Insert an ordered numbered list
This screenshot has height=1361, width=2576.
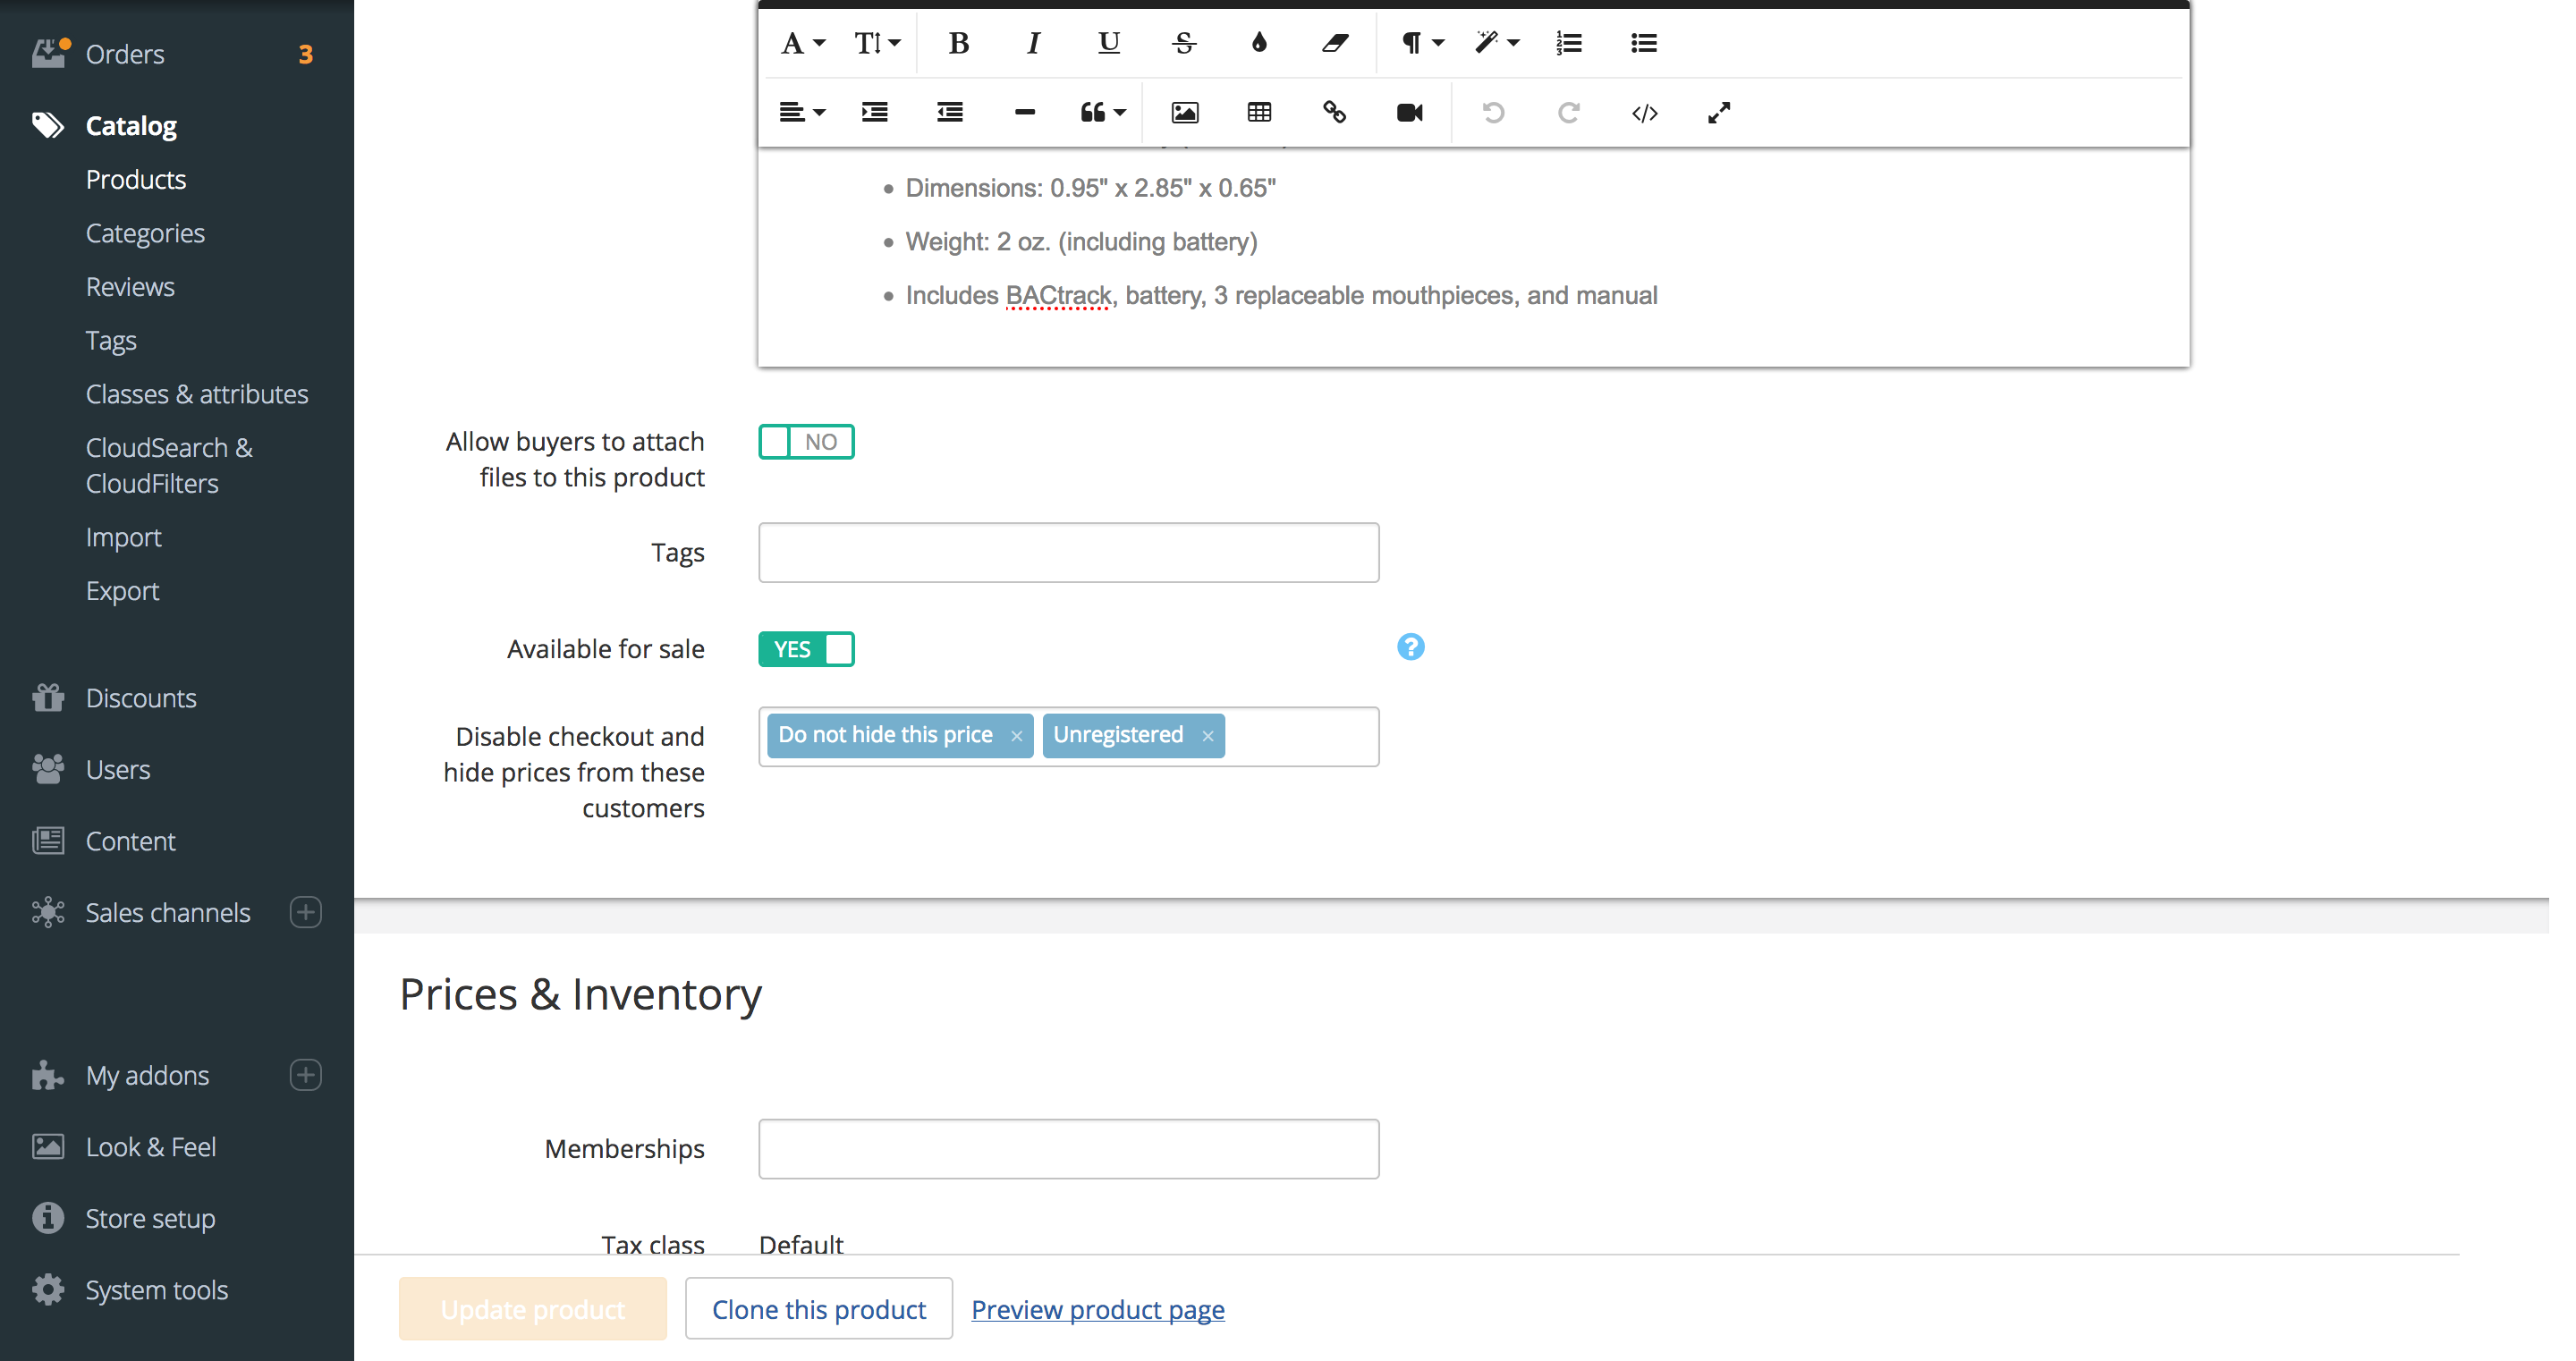coord(1568,43)
